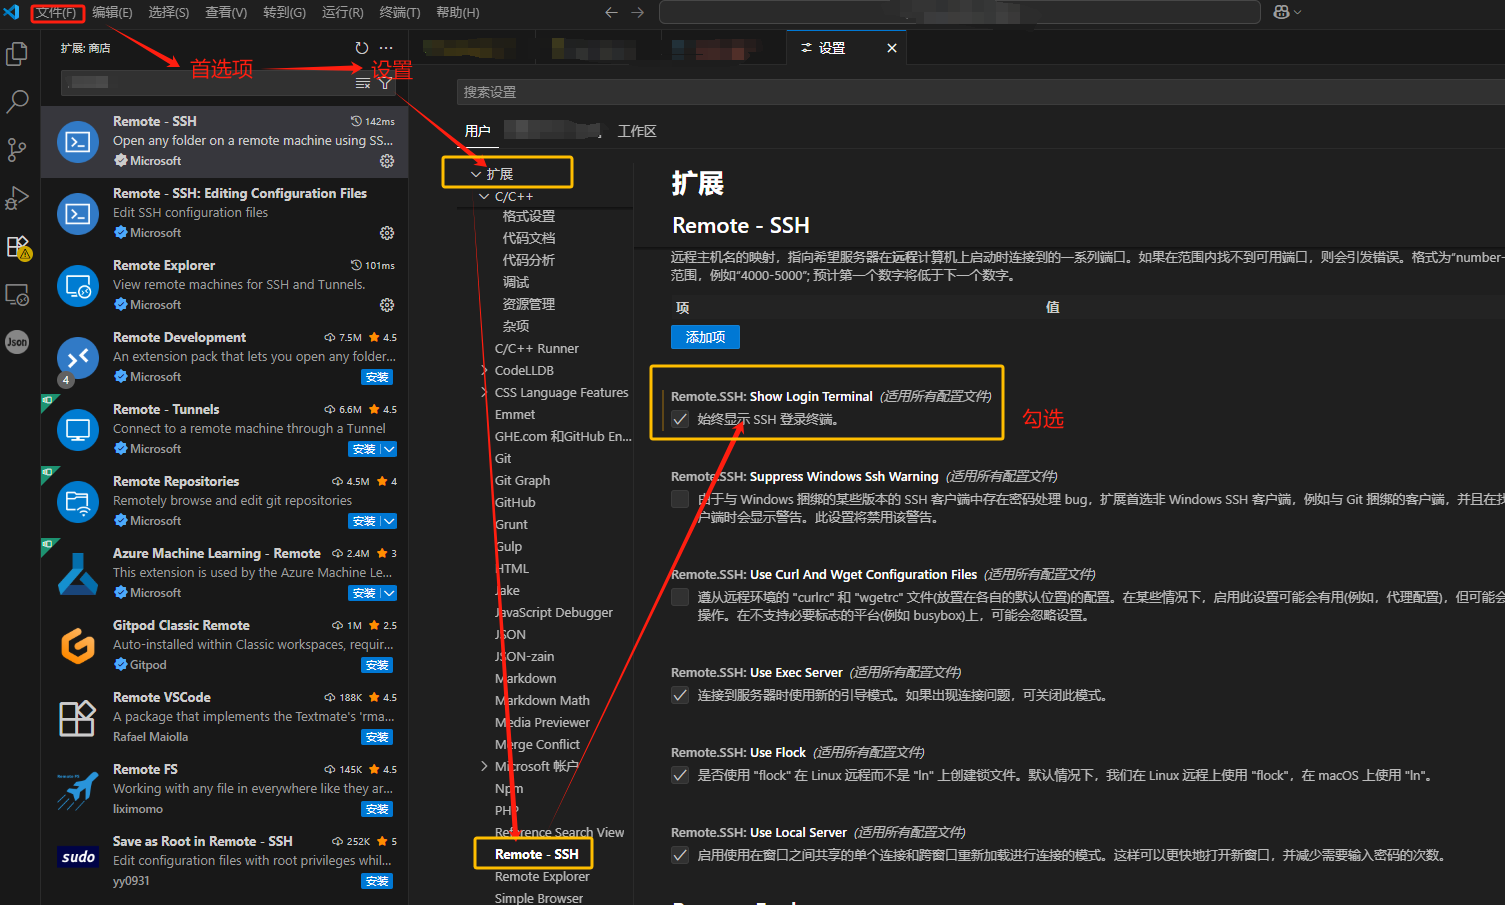This screenshot has height=905, width=1505.
Task: Open the Json activity bar icon
Action: 17,342
